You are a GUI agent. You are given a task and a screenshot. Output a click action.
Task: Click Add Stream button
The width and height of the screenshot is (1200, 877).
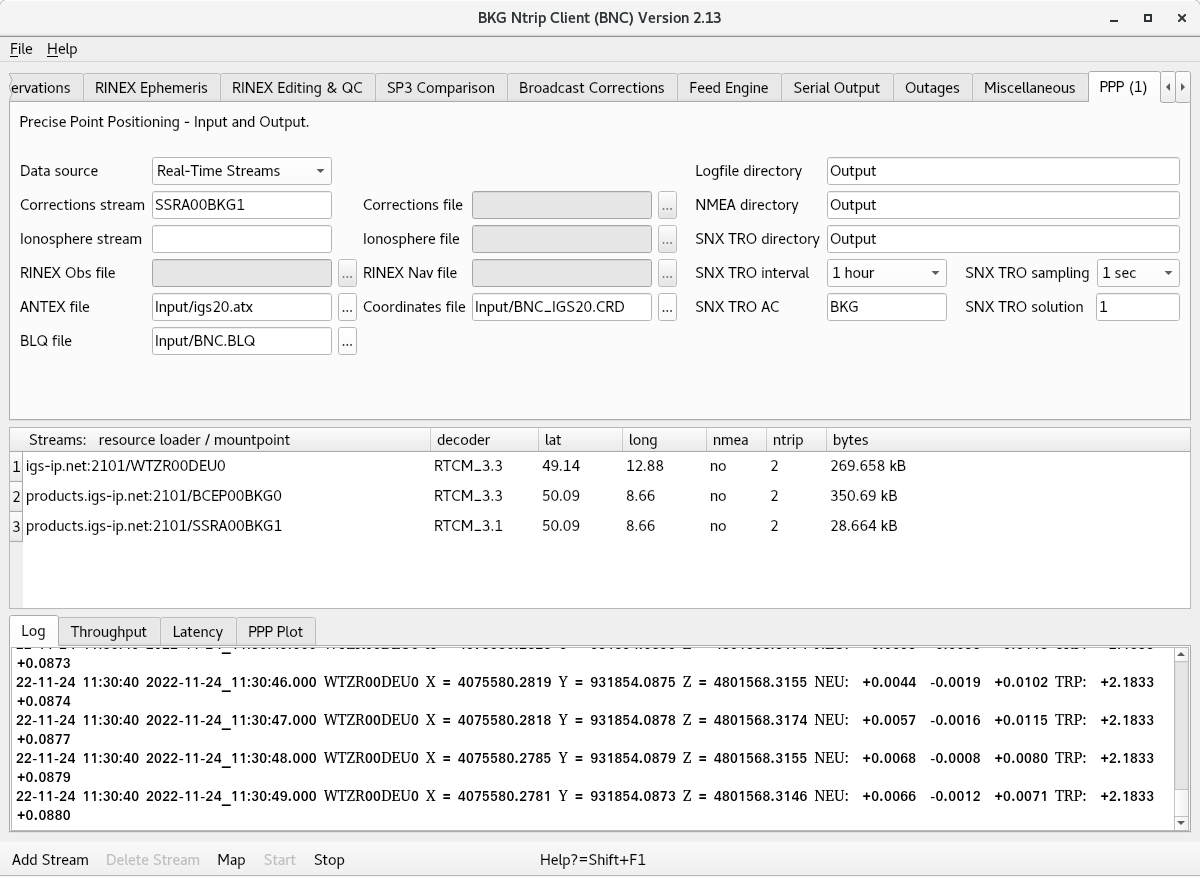click(x=50, y=860)
